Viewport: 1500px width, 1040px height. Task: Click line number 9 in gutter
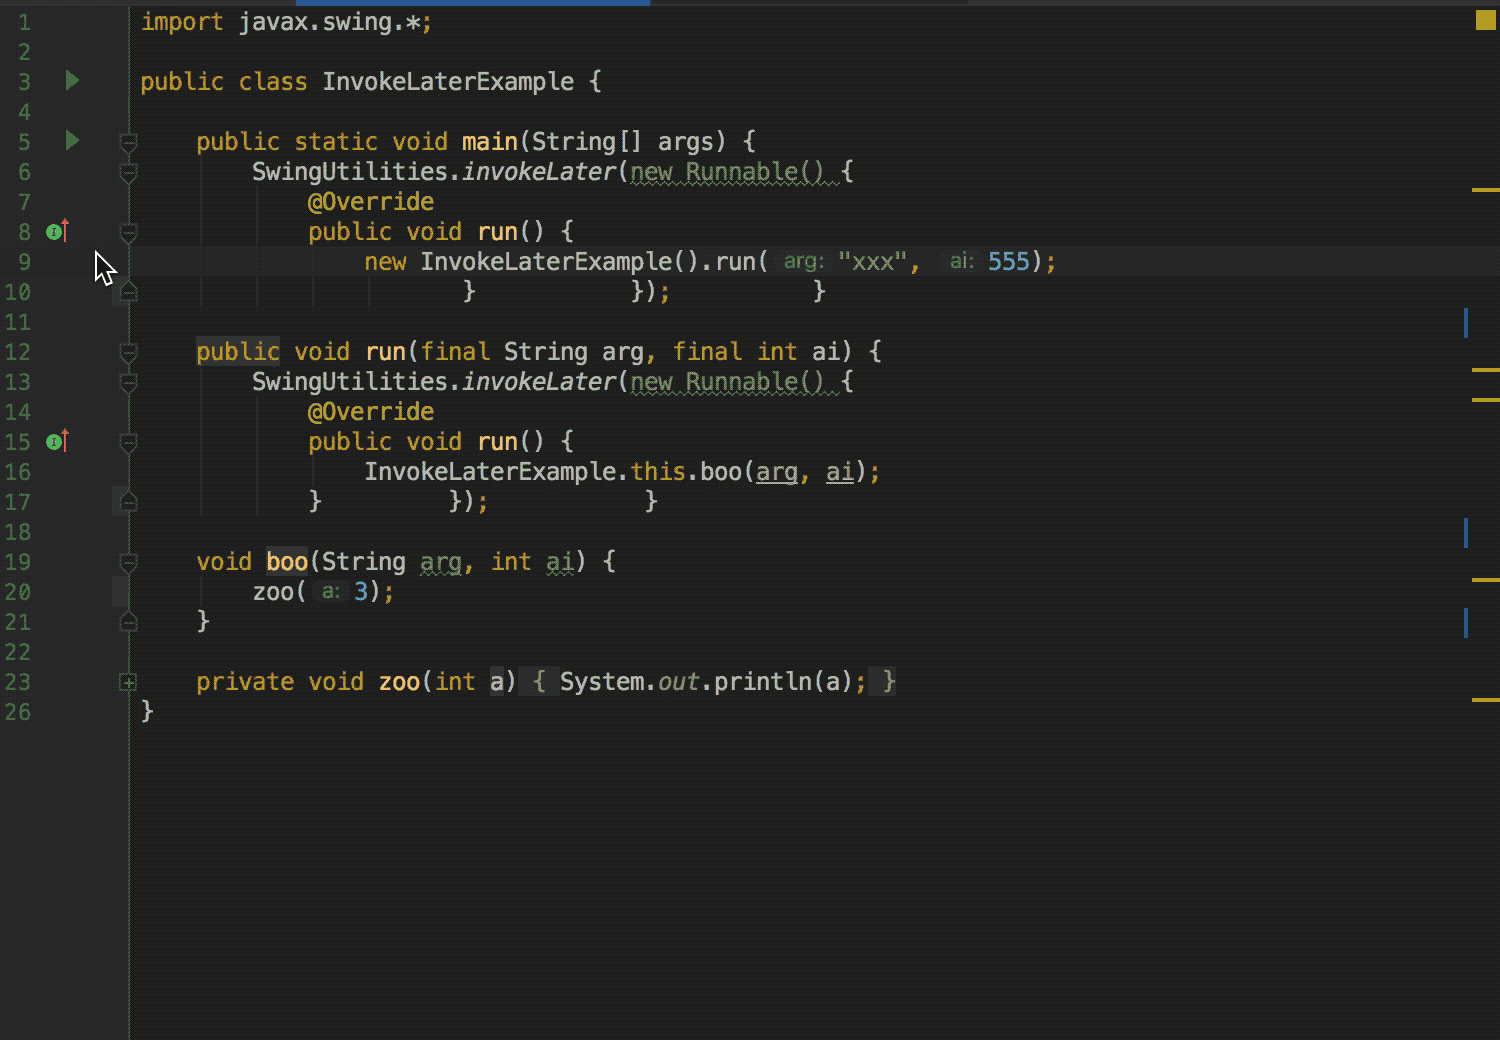[x=24, y=262]
